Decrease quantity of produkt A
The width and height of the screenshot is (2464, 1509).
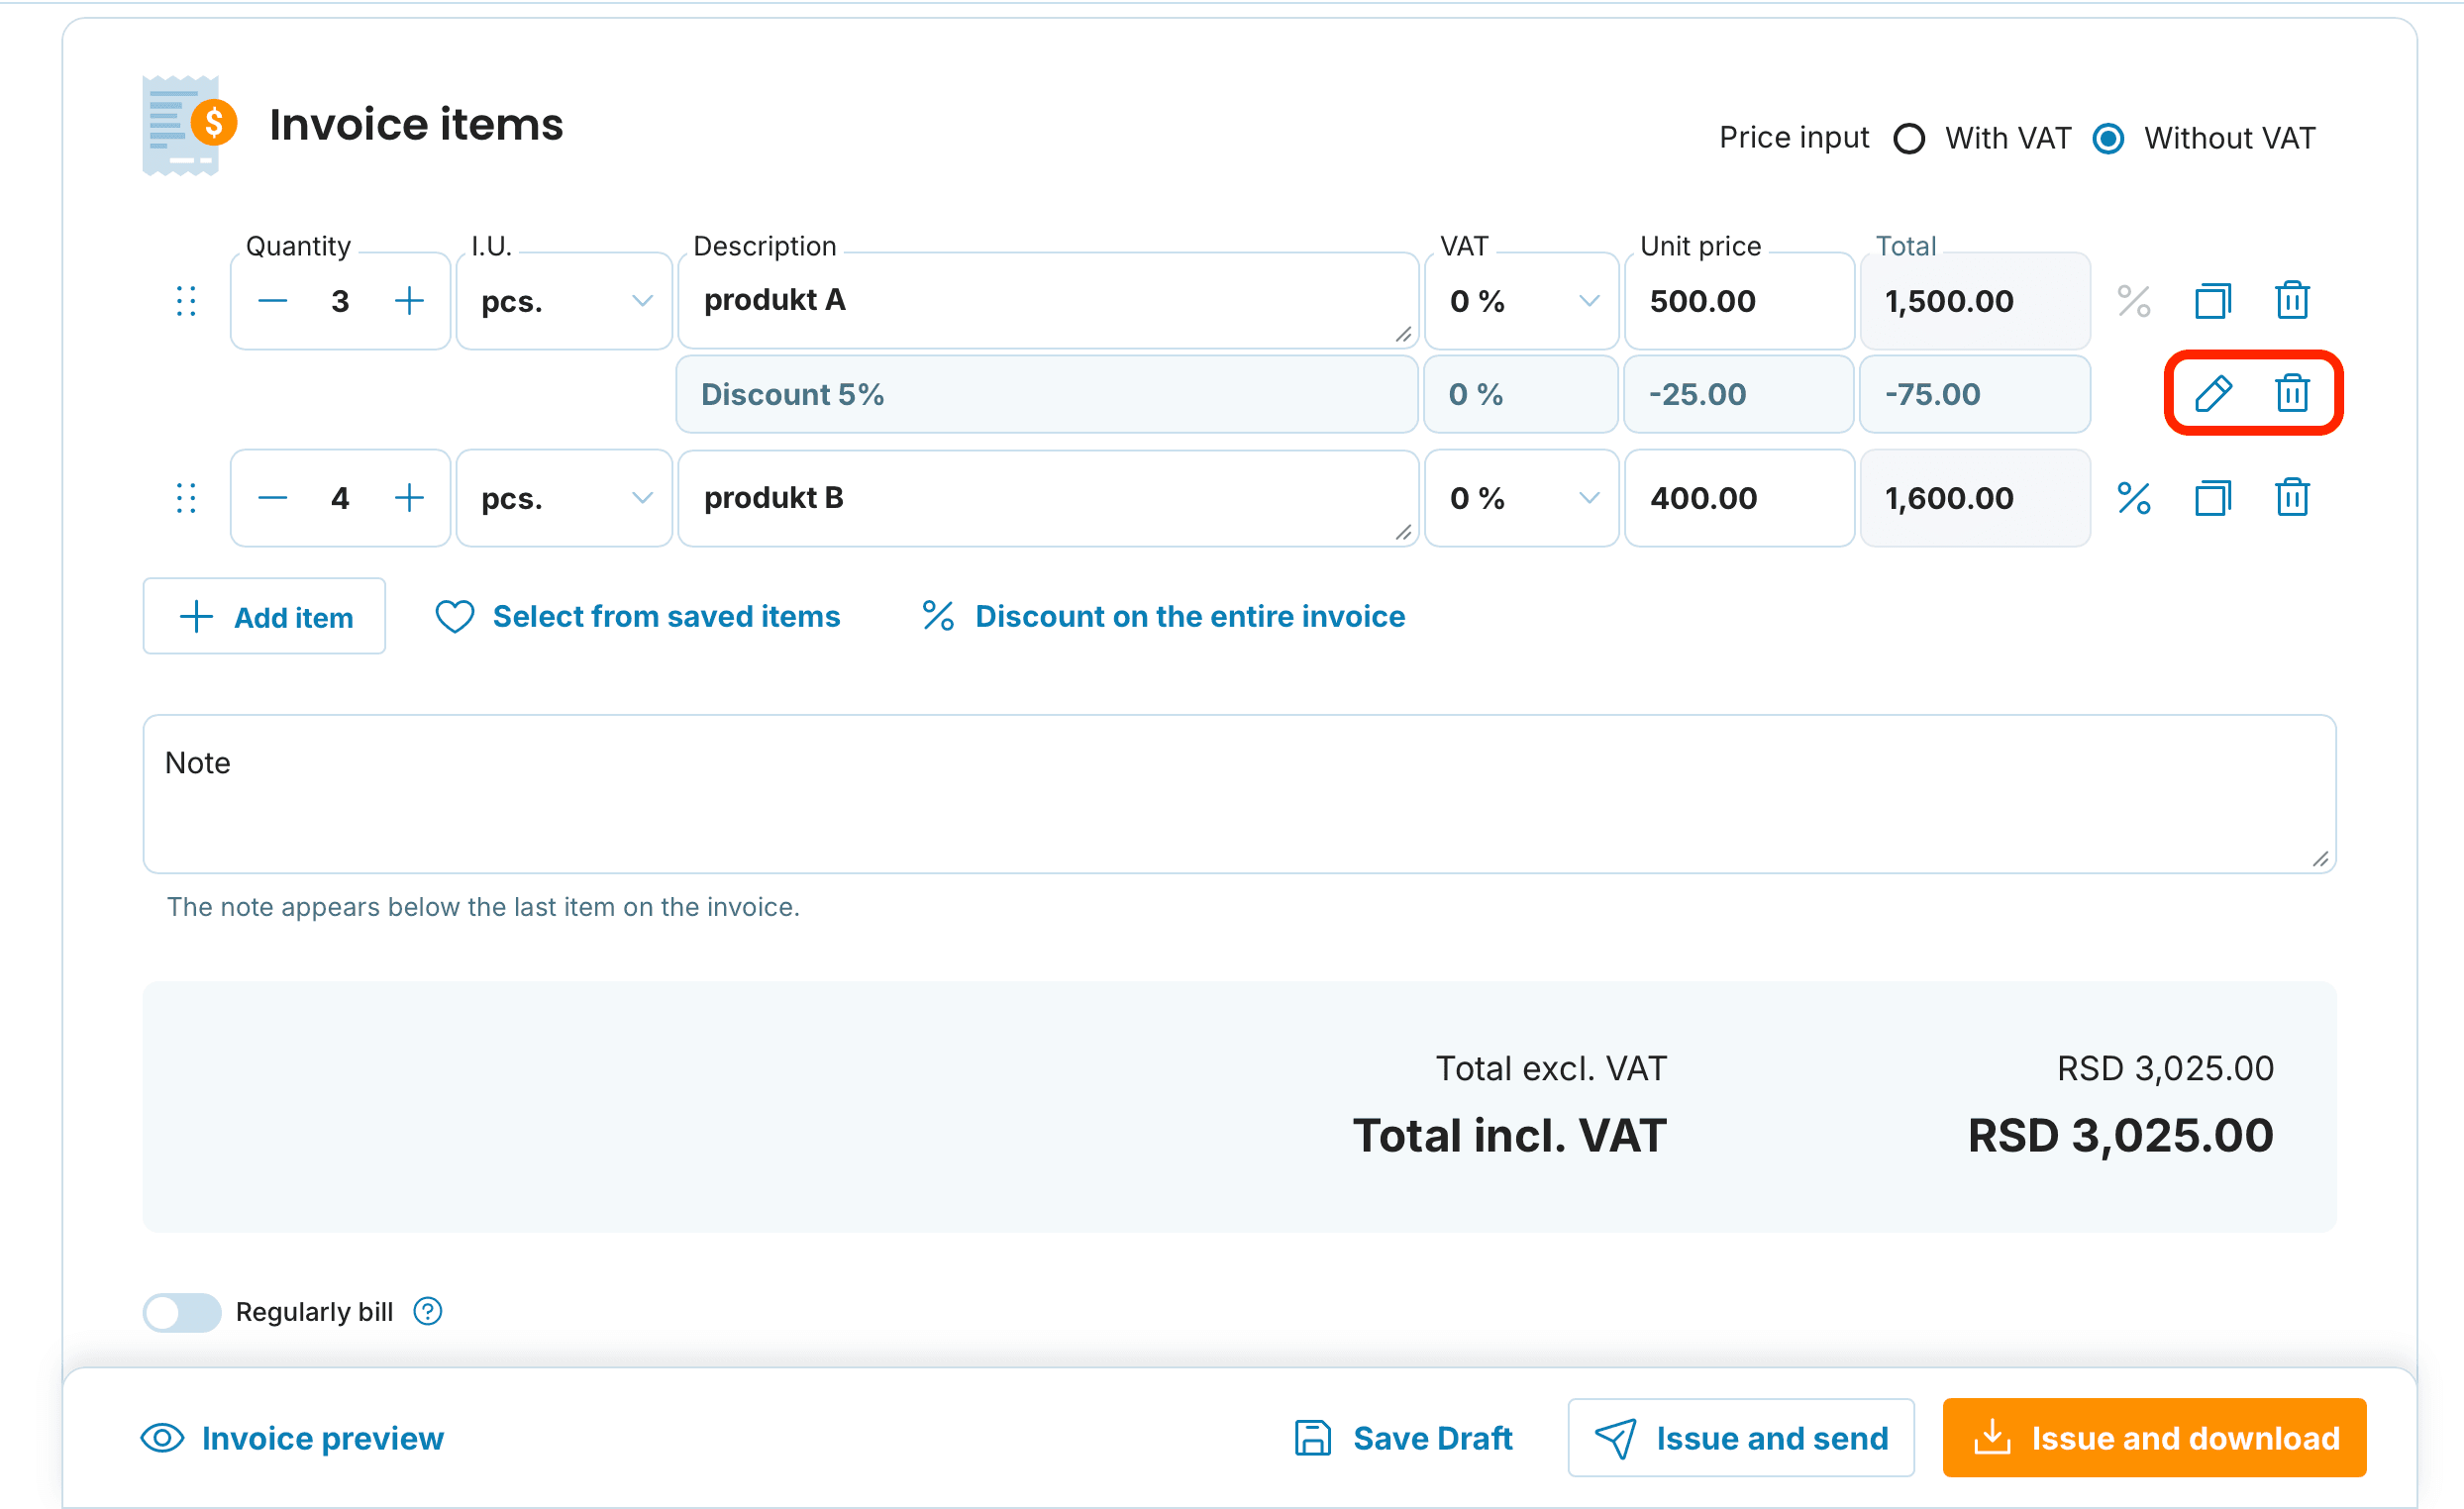click(272, 301)
